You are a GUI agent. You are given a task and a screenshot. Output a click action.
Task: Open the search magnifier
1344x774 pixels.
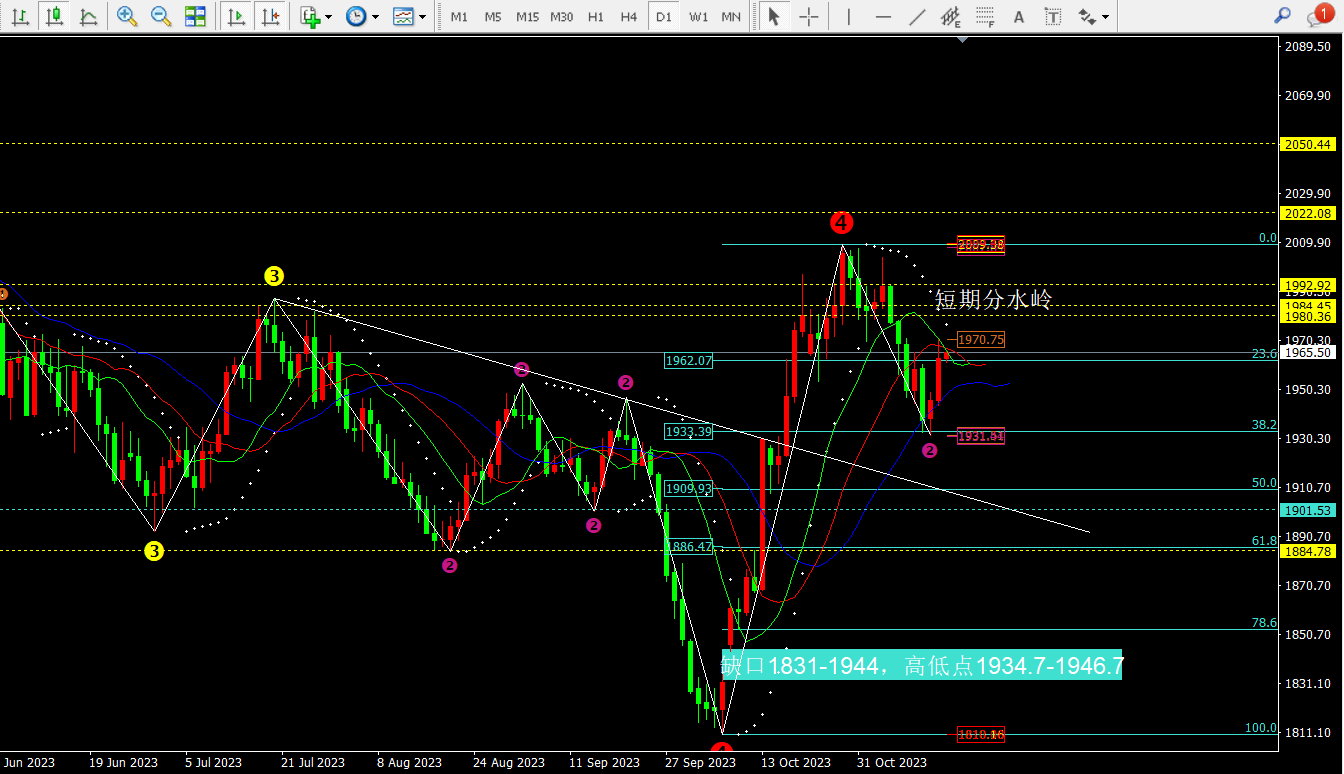coord(1283,16)
